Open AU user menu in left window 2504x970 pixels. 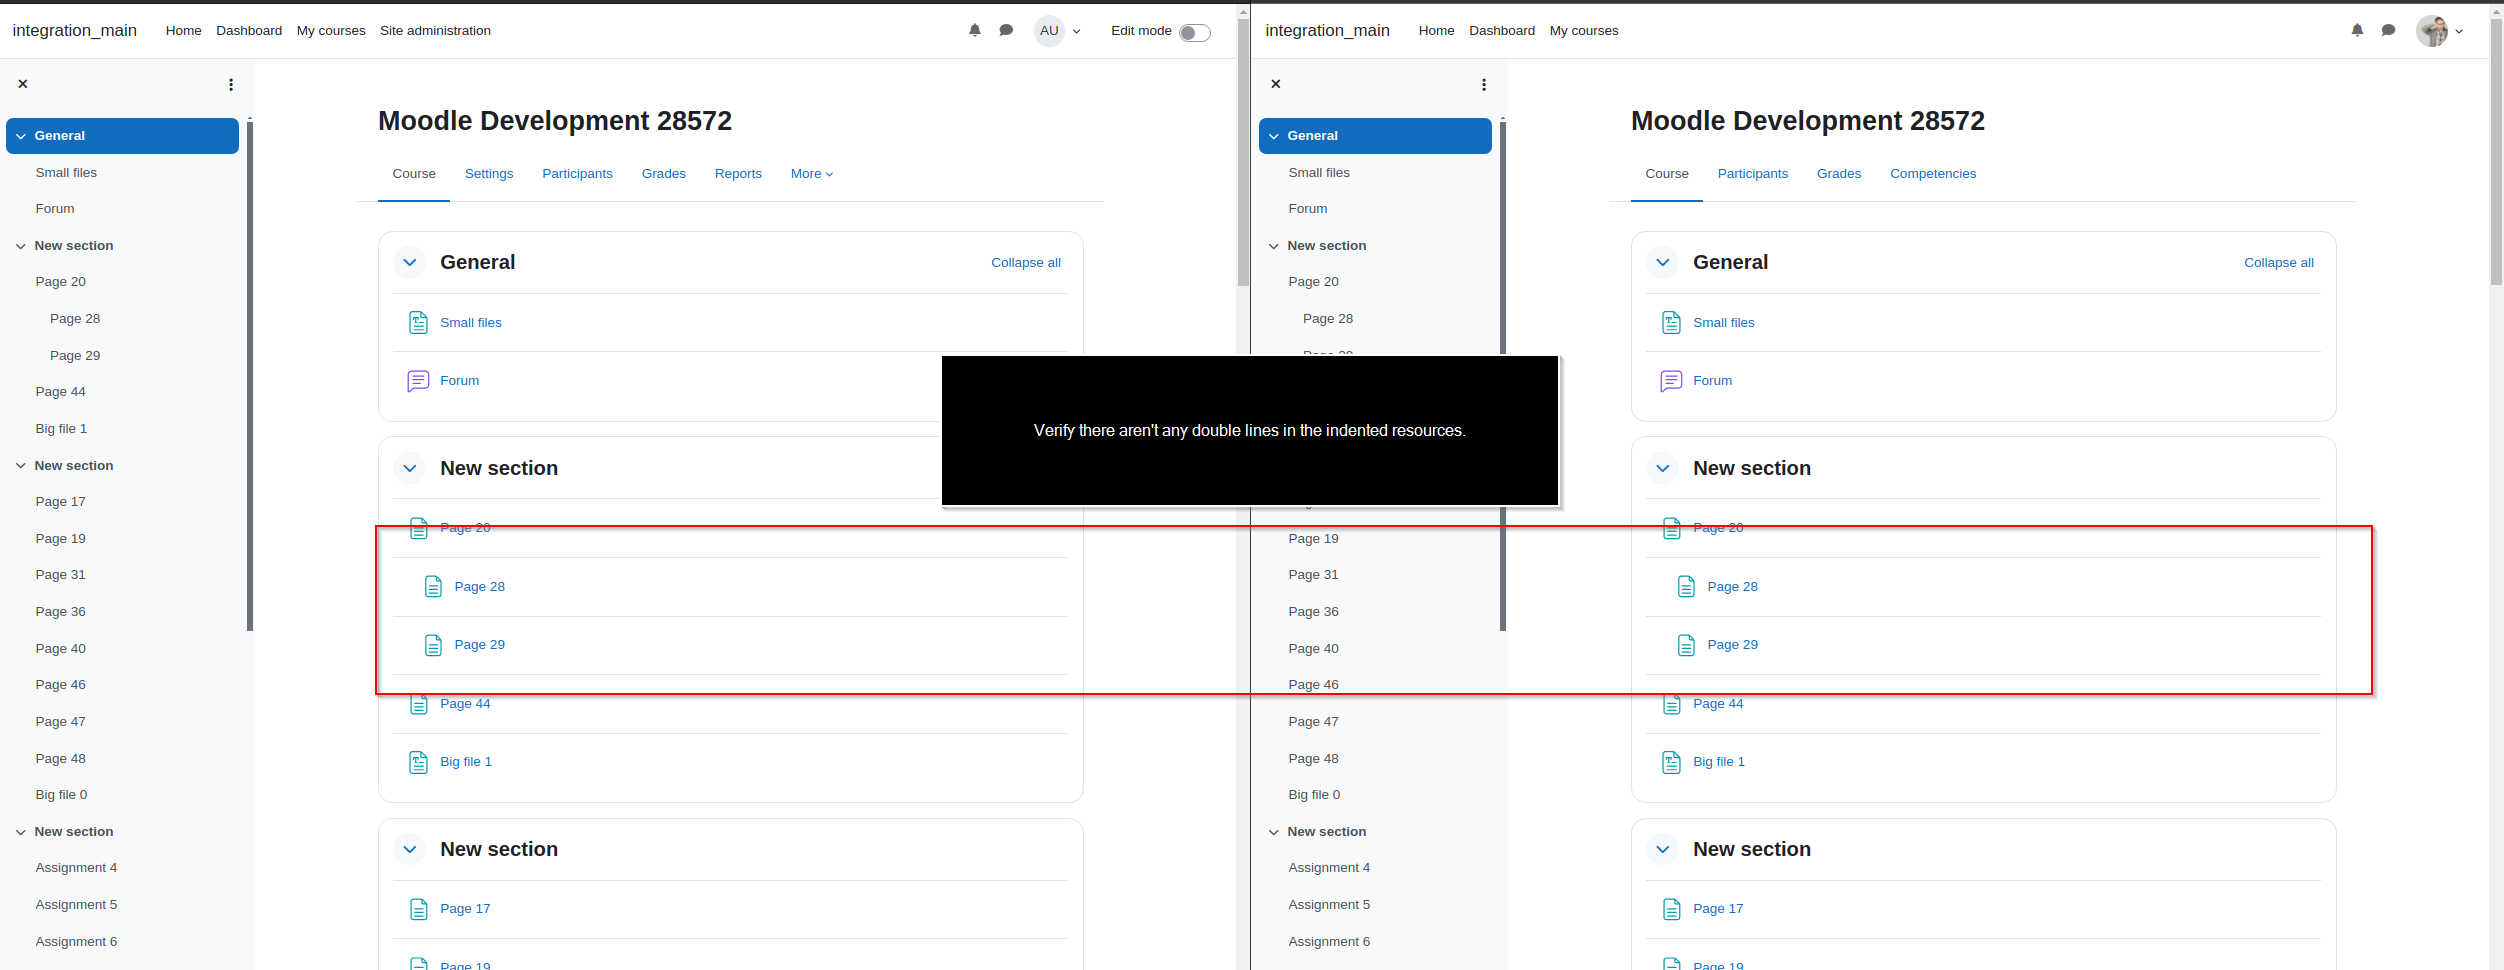tap(1057, 31)
